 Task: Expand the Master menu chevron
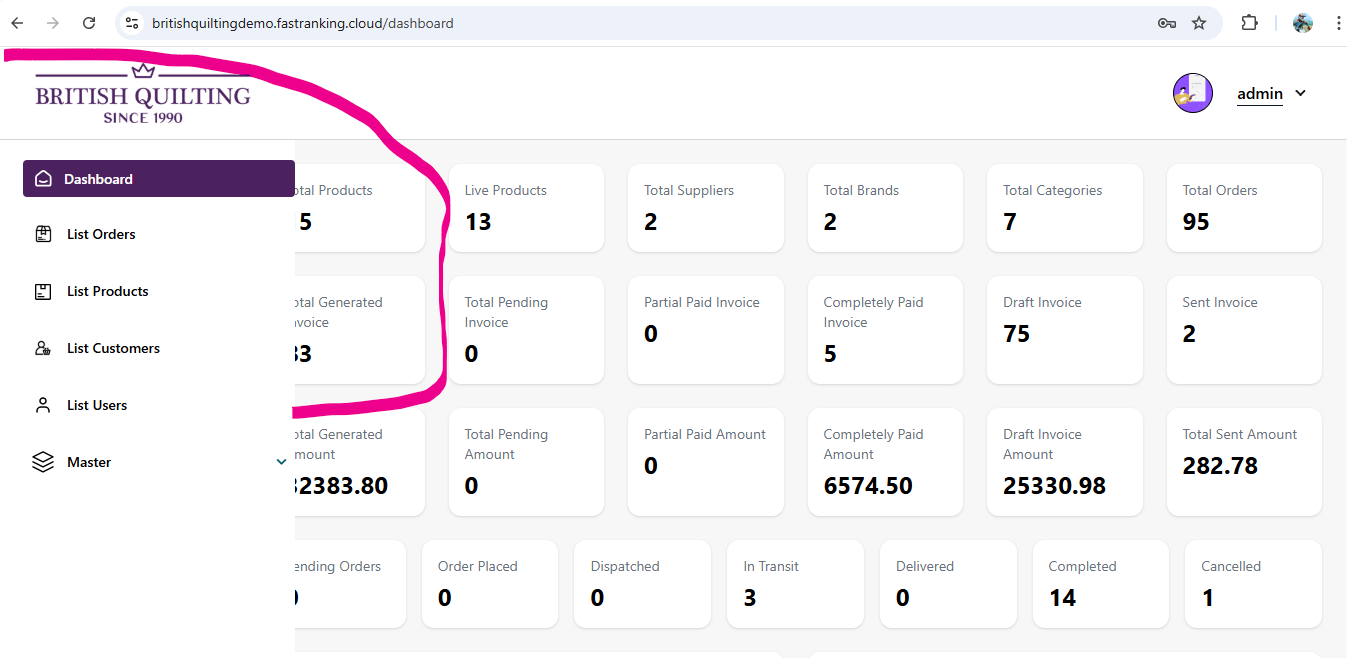pyautogui.click(x=281, y=462)
